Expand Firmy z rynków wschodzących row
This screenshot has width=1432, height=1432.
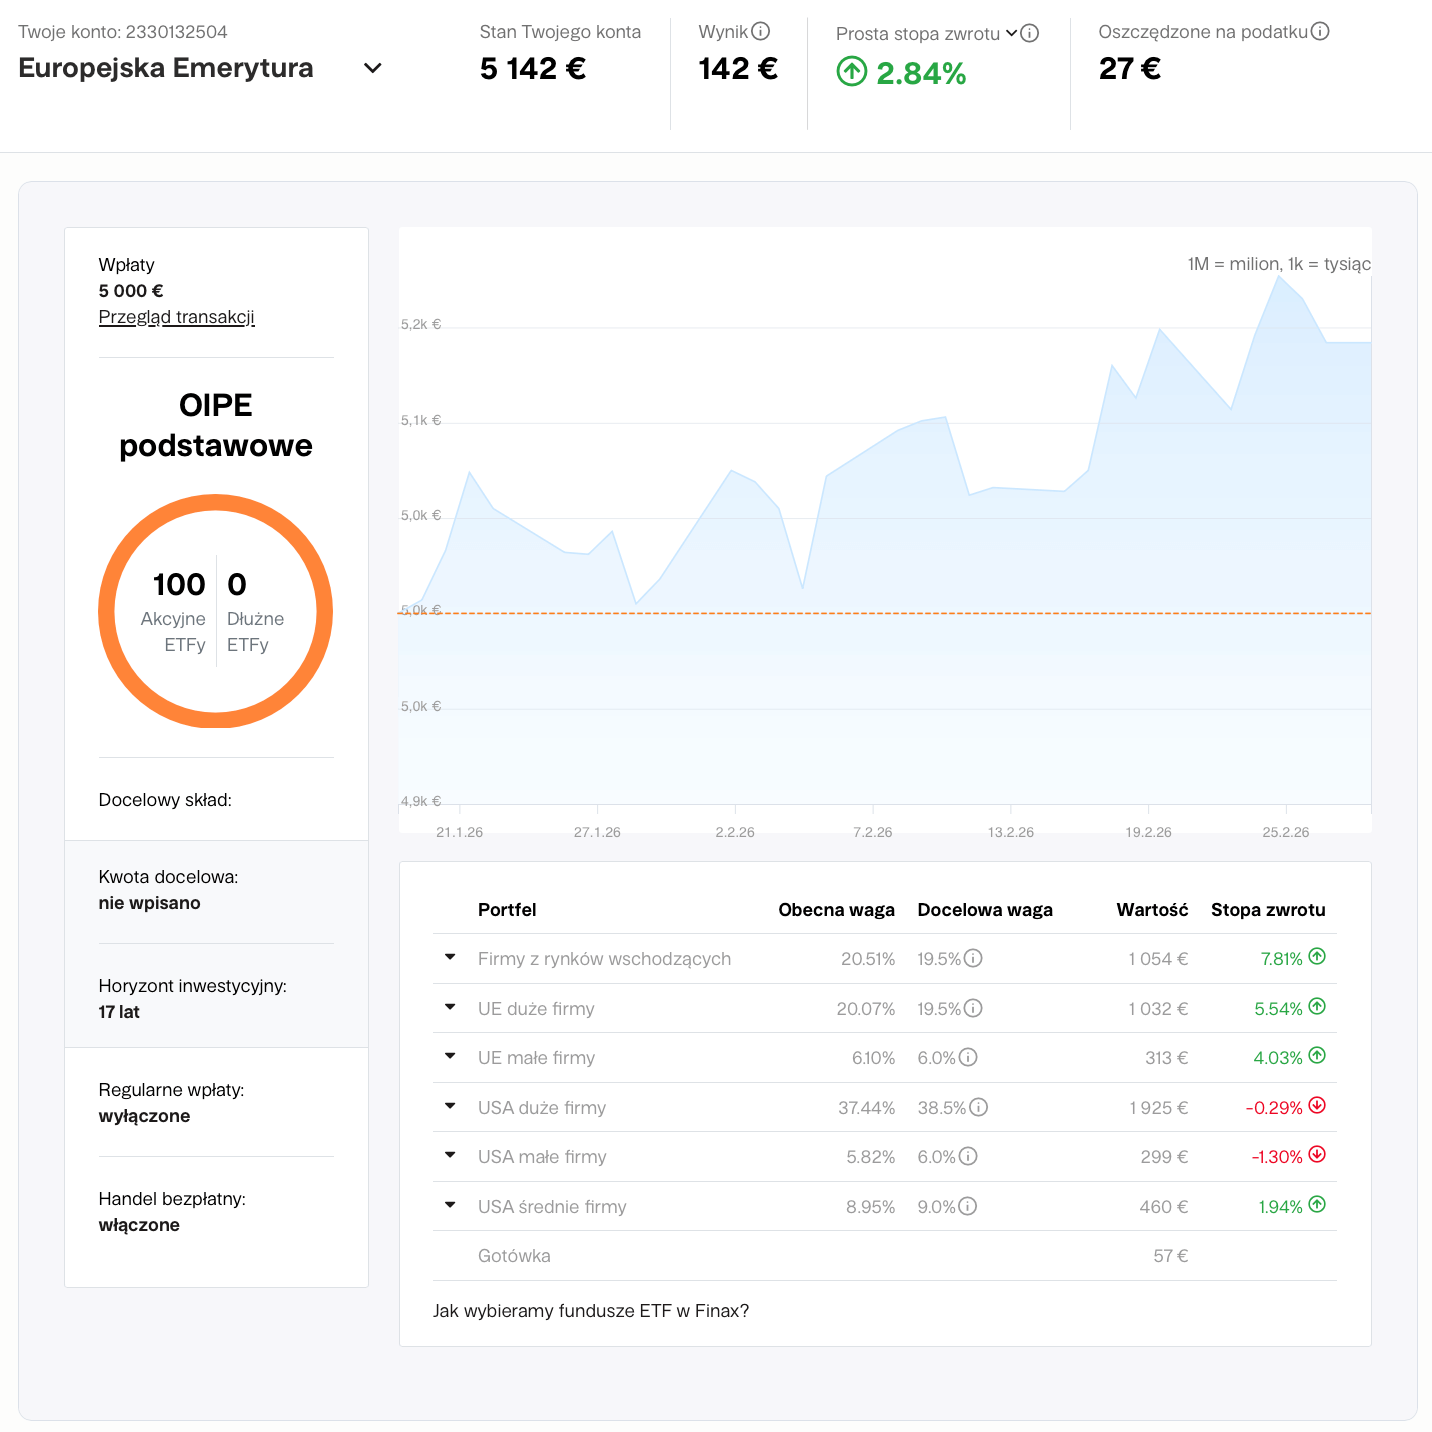coord(450,958)
